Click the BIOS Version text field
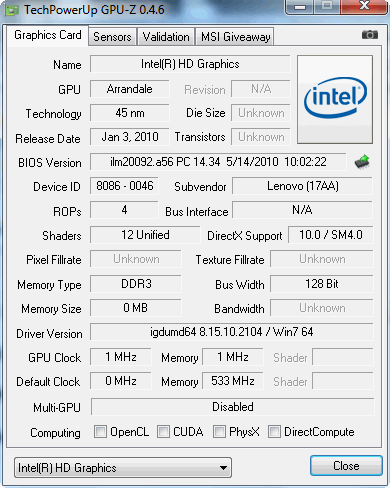Image resolution: width=390 pixels, height=488 pixels. pyautogui.click(x=218, y=162)
